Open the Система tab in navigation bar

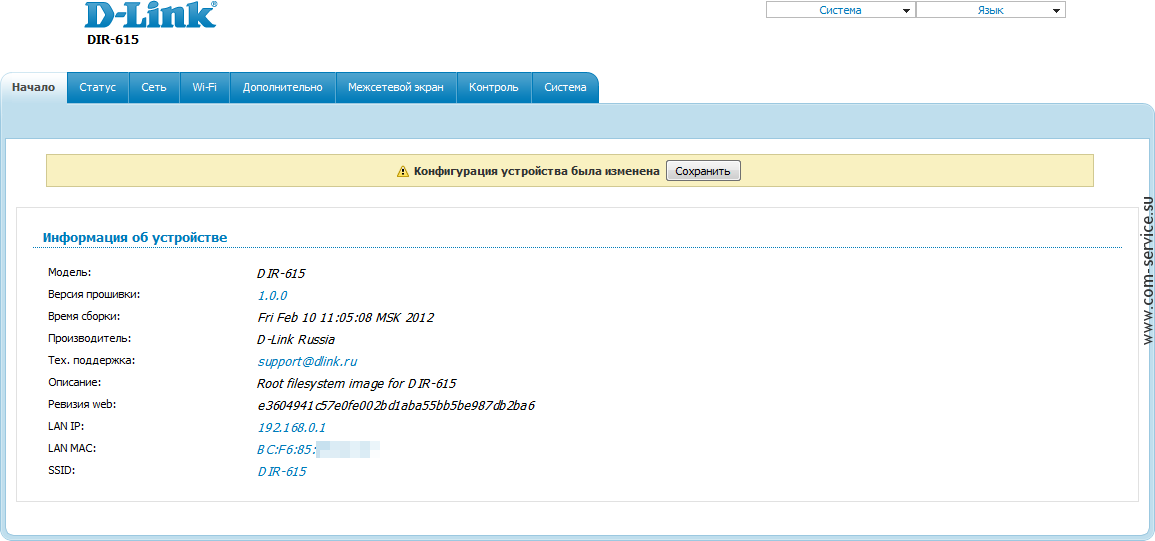[x=566, y=87]
